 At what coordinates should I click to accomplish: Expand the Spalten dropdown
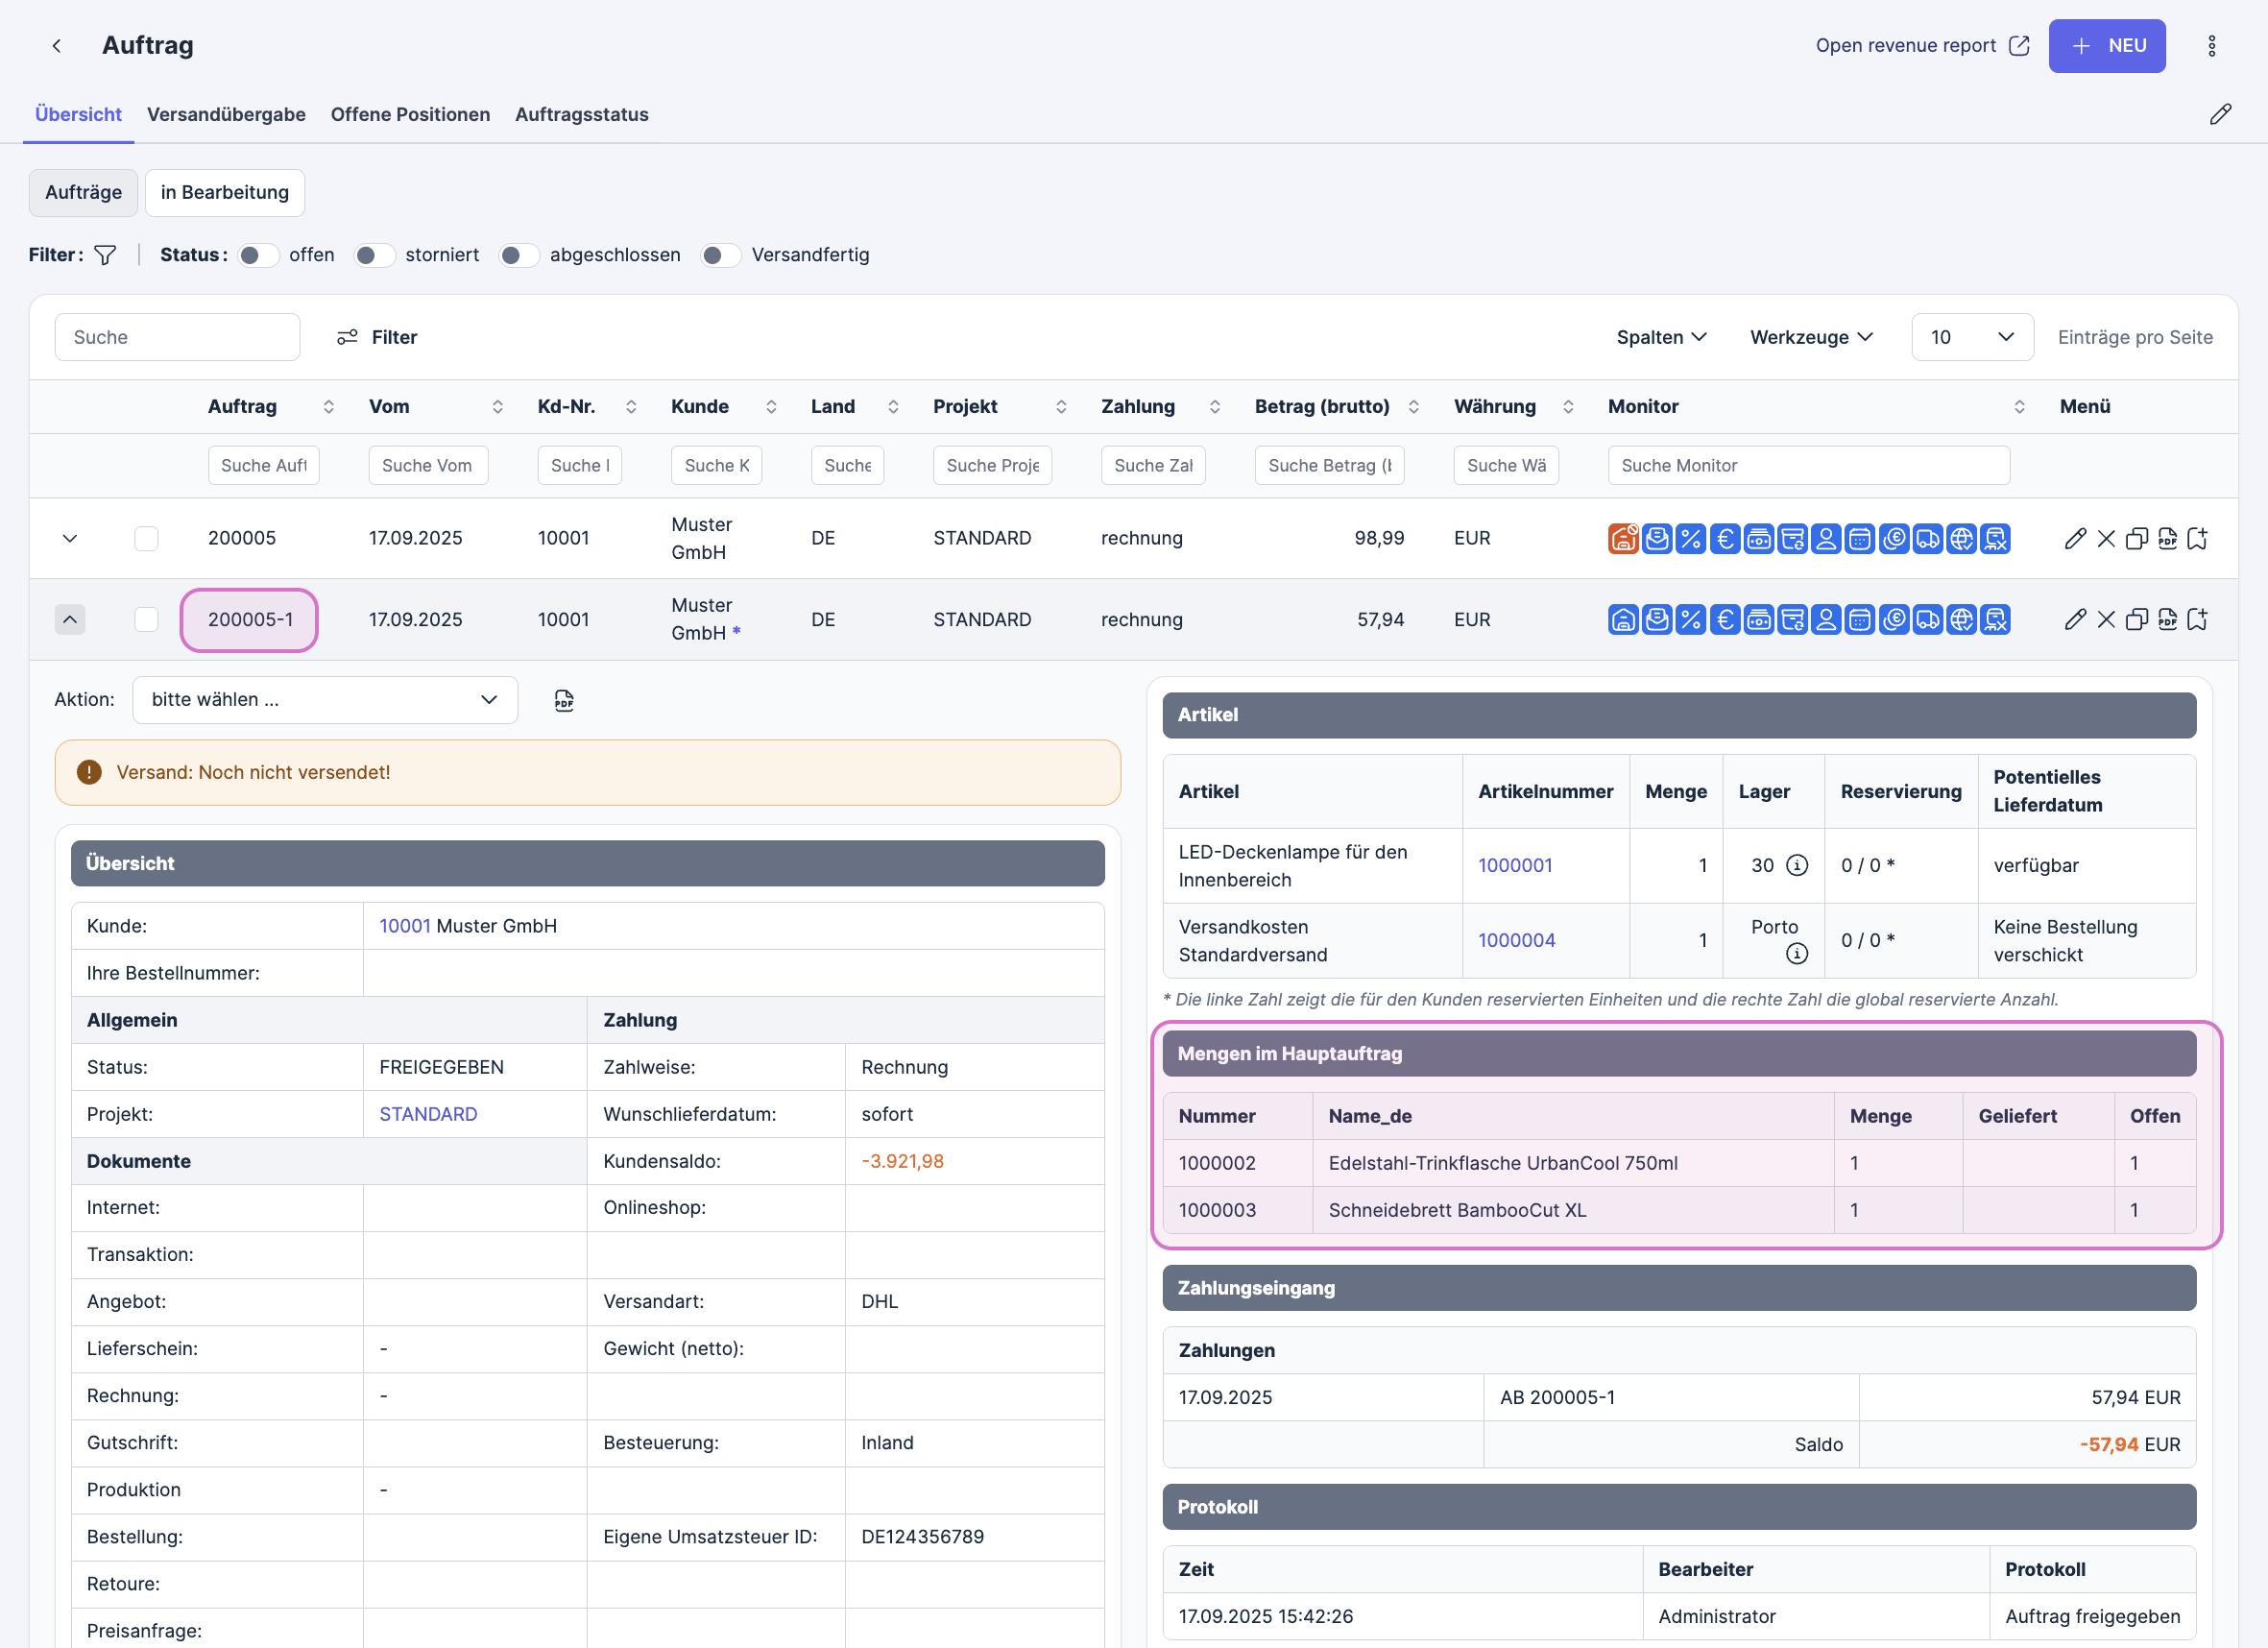pyautogui.click(x=1660, y=337)
